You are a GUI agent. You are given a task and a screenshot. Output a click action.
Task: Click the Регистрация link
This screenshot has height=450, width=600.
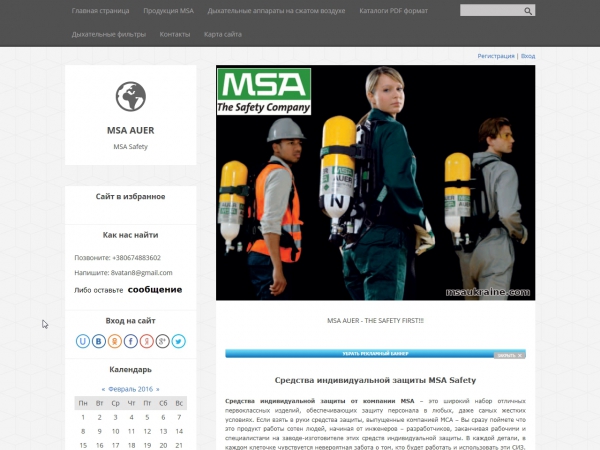tap(496, 56)
